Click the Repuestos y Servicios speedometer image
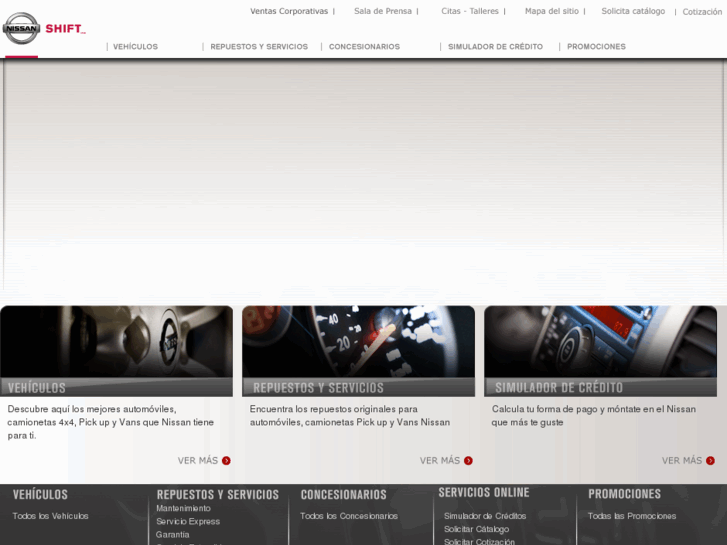 point(358,341)
